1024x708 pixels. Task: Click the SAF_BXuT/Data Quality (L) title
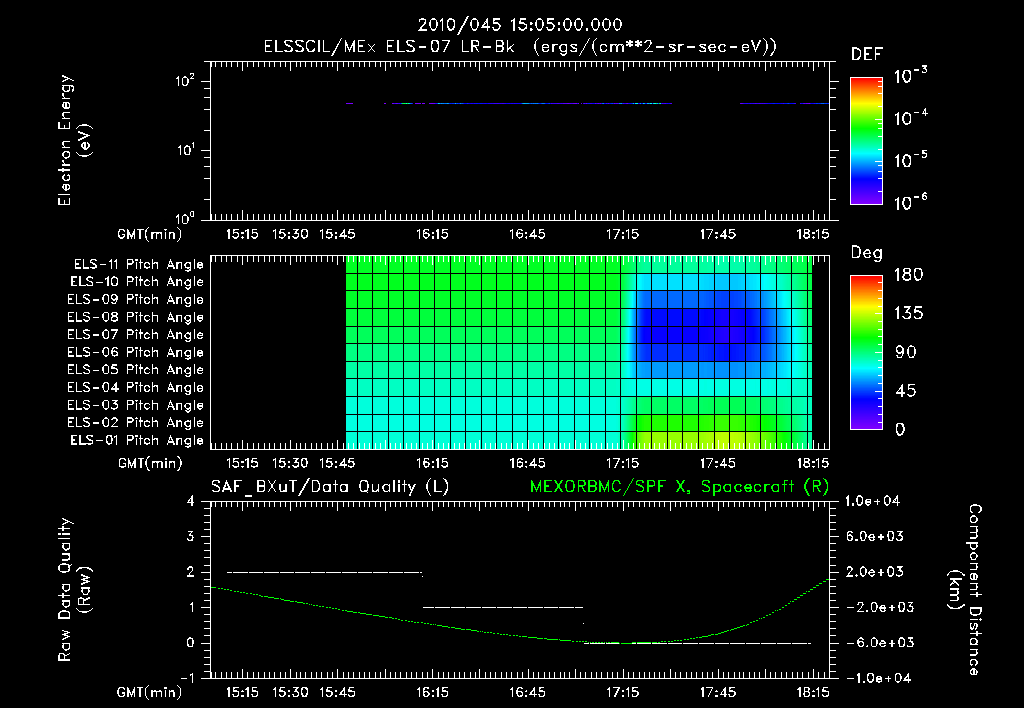[x=330, y=487]
